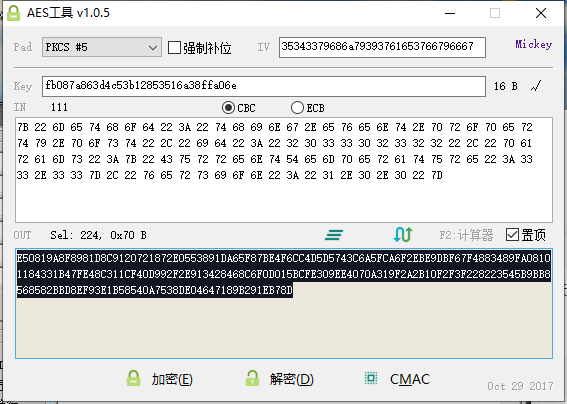Click the green lock app icon in title bar
The height and width of the screenshot is (404, 567).
pyautogui.click(x=14, y=13)
